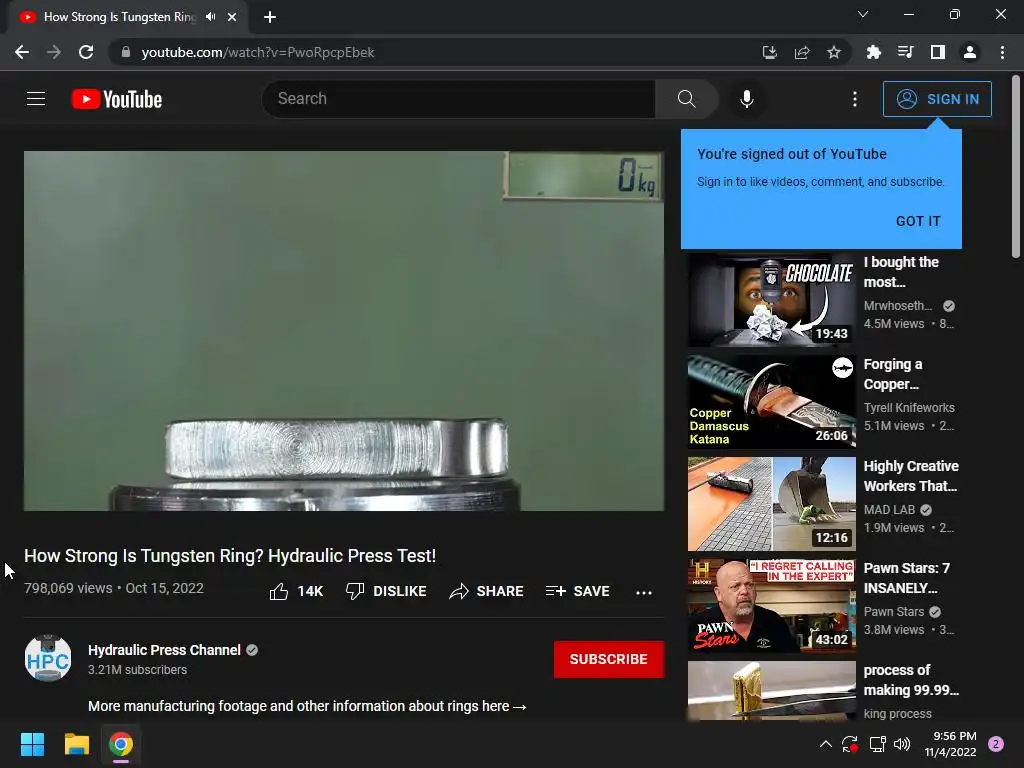
Task: Select the 'How Strong Is Tungsten Ring' tab
Action: (120, 17)
